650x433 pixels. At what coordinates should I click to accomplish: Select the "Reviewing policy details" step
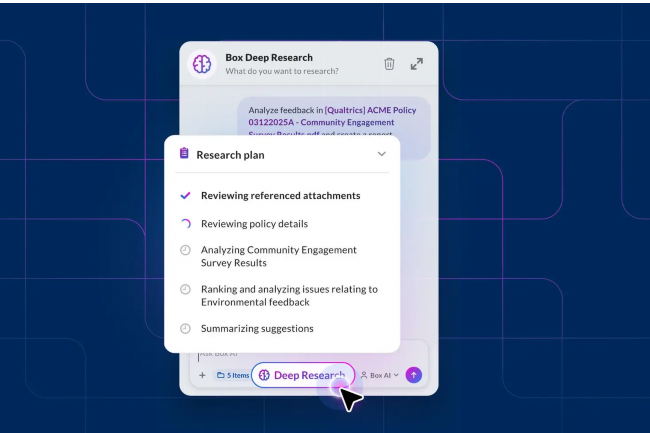[255, 224]
